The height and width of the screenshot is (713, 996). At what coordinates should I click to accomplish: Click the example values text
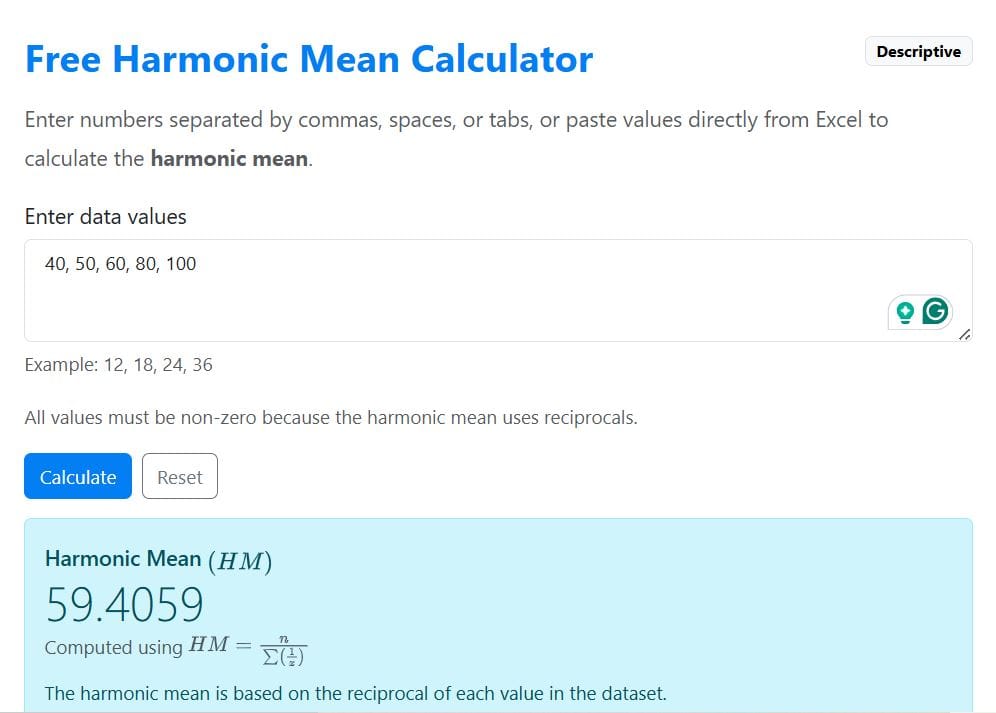tap(118, 364)
